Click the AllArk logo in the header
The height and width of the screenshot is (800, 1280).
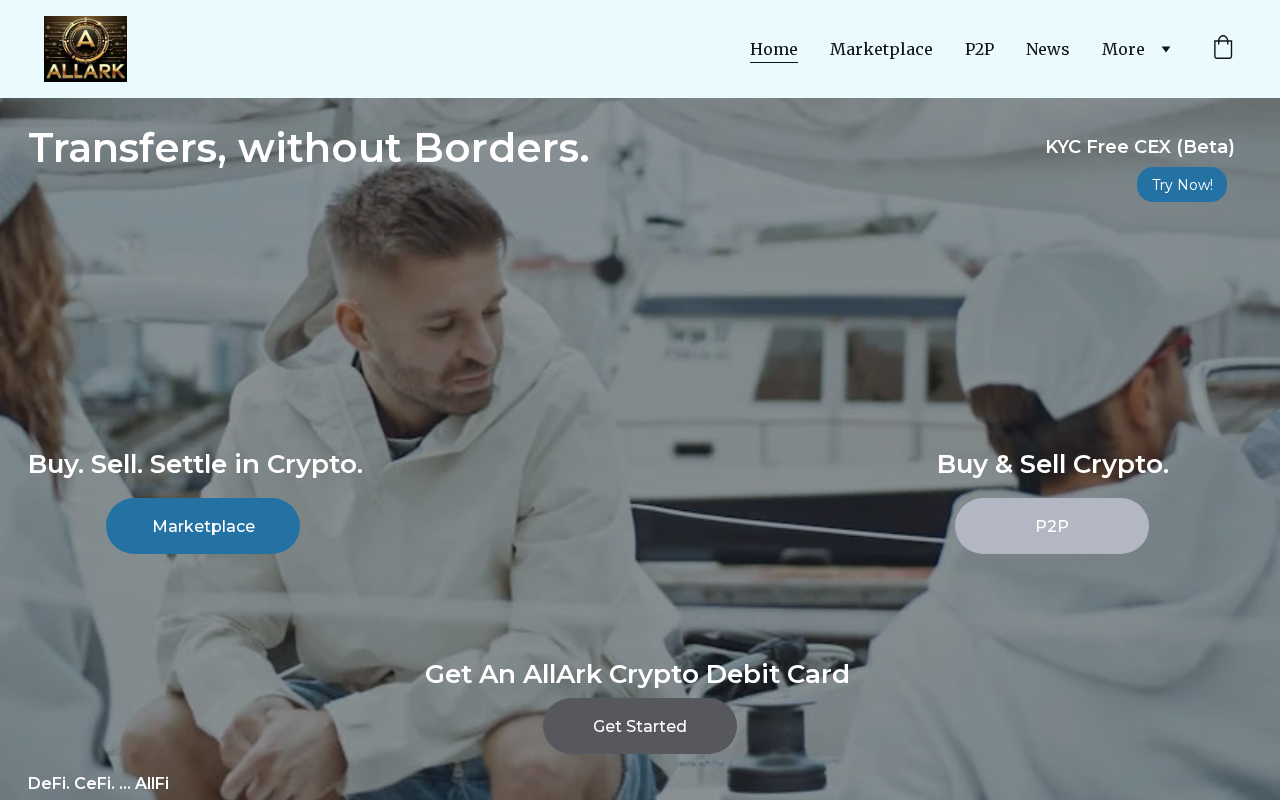(x=85, y=49)
